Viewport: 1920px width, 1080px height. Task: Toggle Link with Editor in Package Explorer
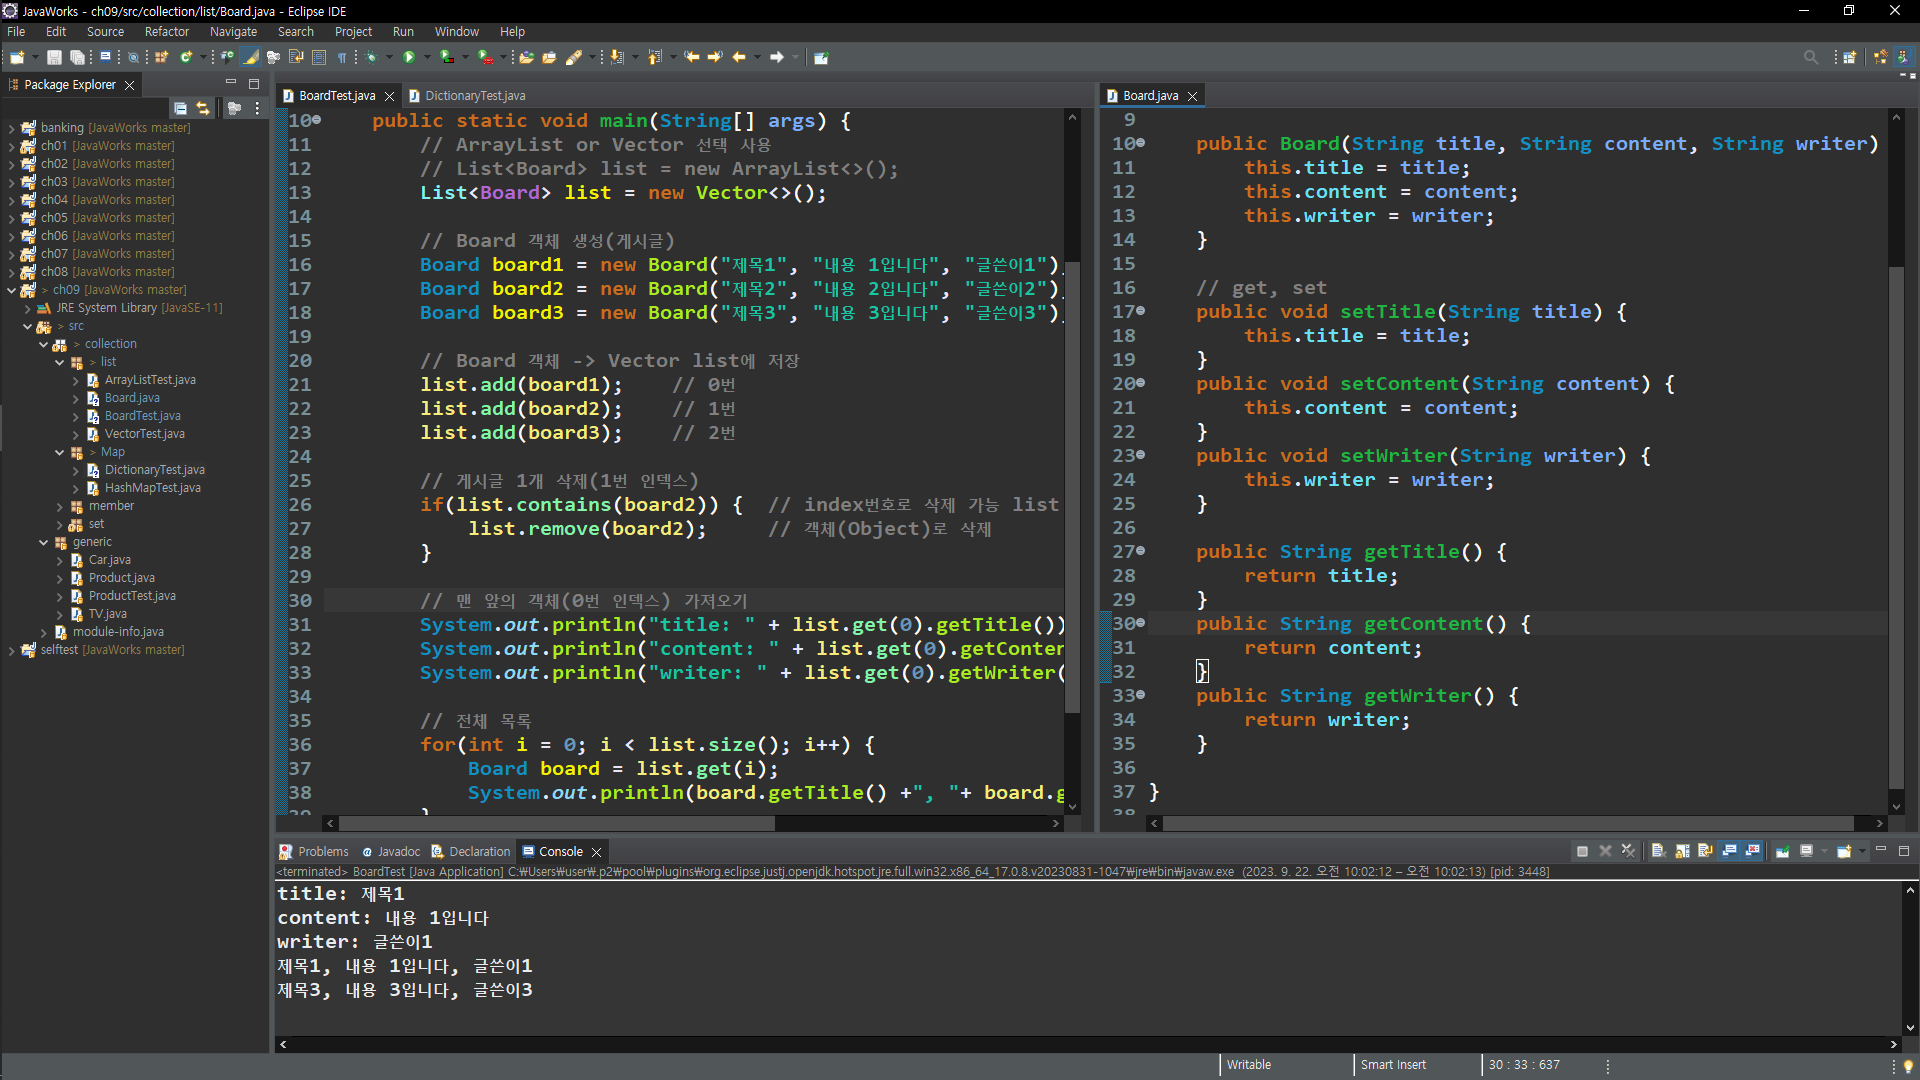tap(203, 108)
